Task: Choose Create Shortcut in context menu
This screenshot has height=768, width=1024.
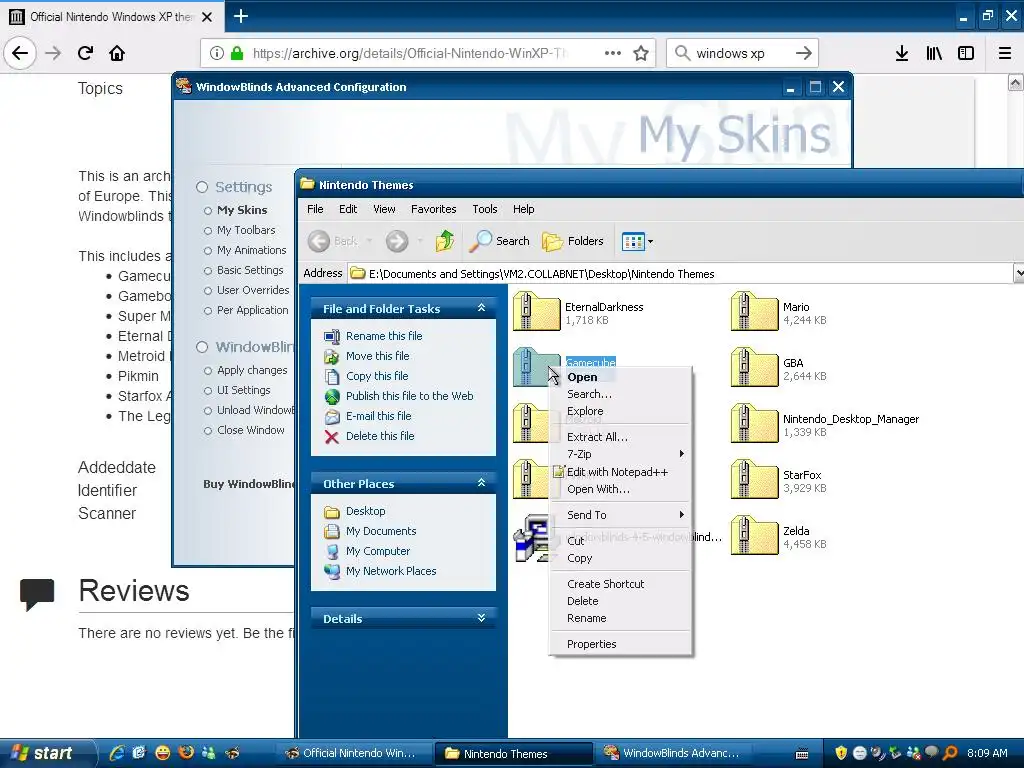Action: coord(621,584)
